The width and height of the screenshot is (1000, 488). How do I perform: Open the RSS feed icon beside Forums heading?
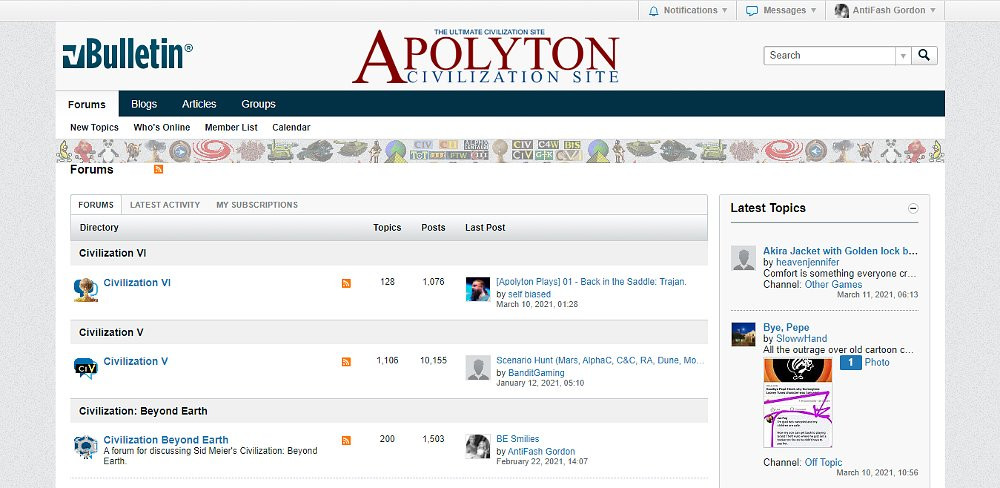pos(158,169)
